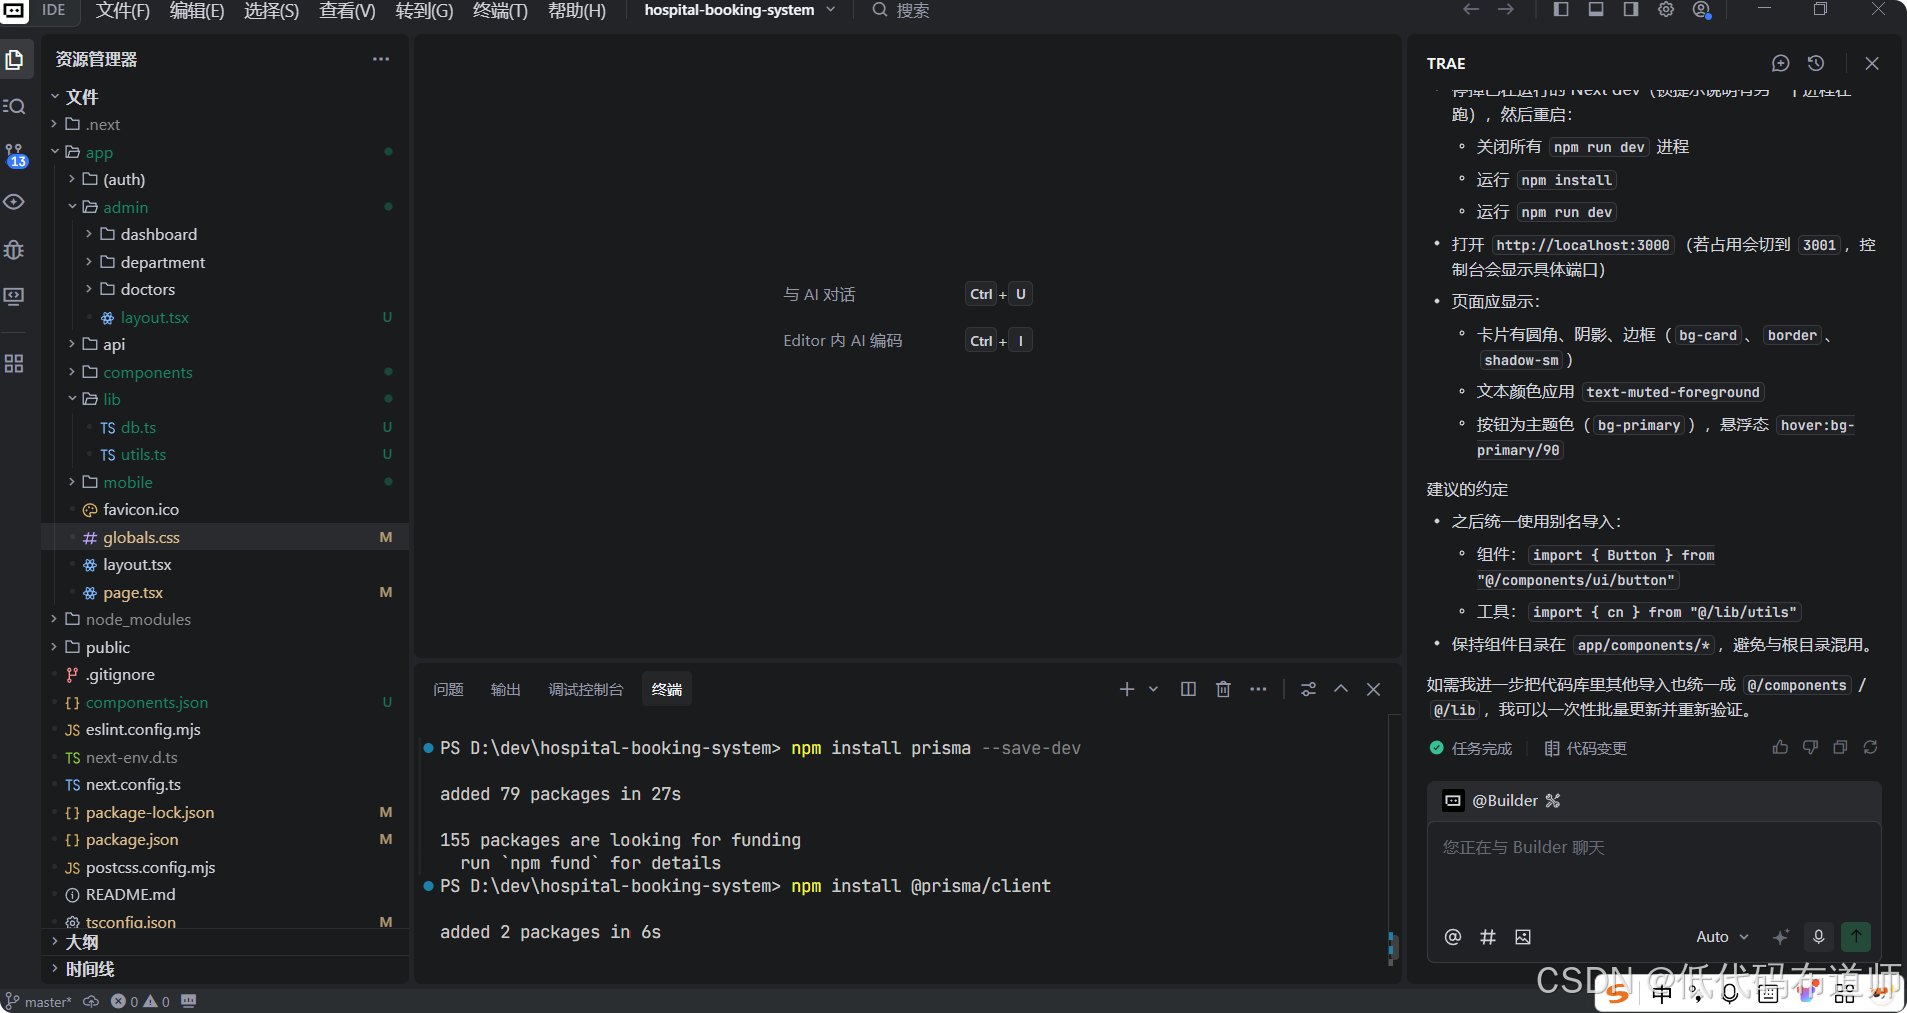The image size is (1907, 1013).
Task: Select globals.css in the explorer
Action: (142, 537)
